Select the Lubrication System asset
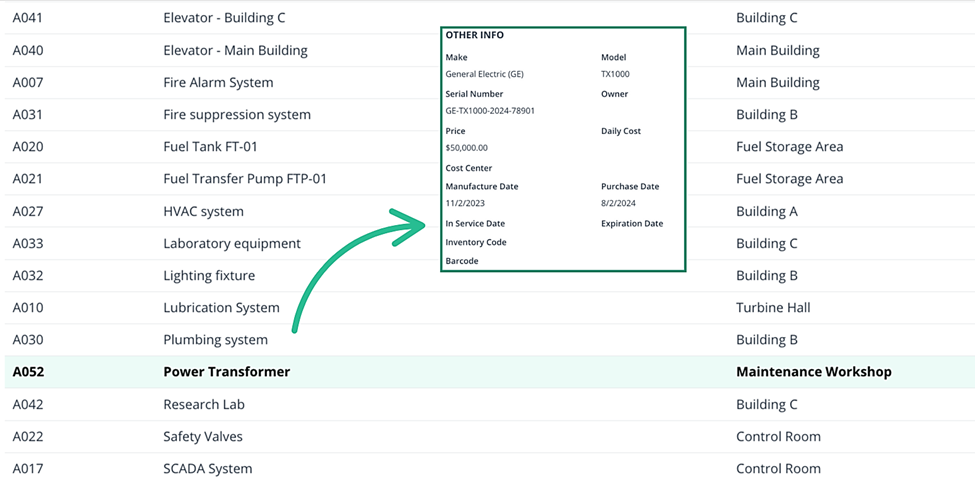The width and height of the screenshot is (975, 483). (x=221, y=308)
